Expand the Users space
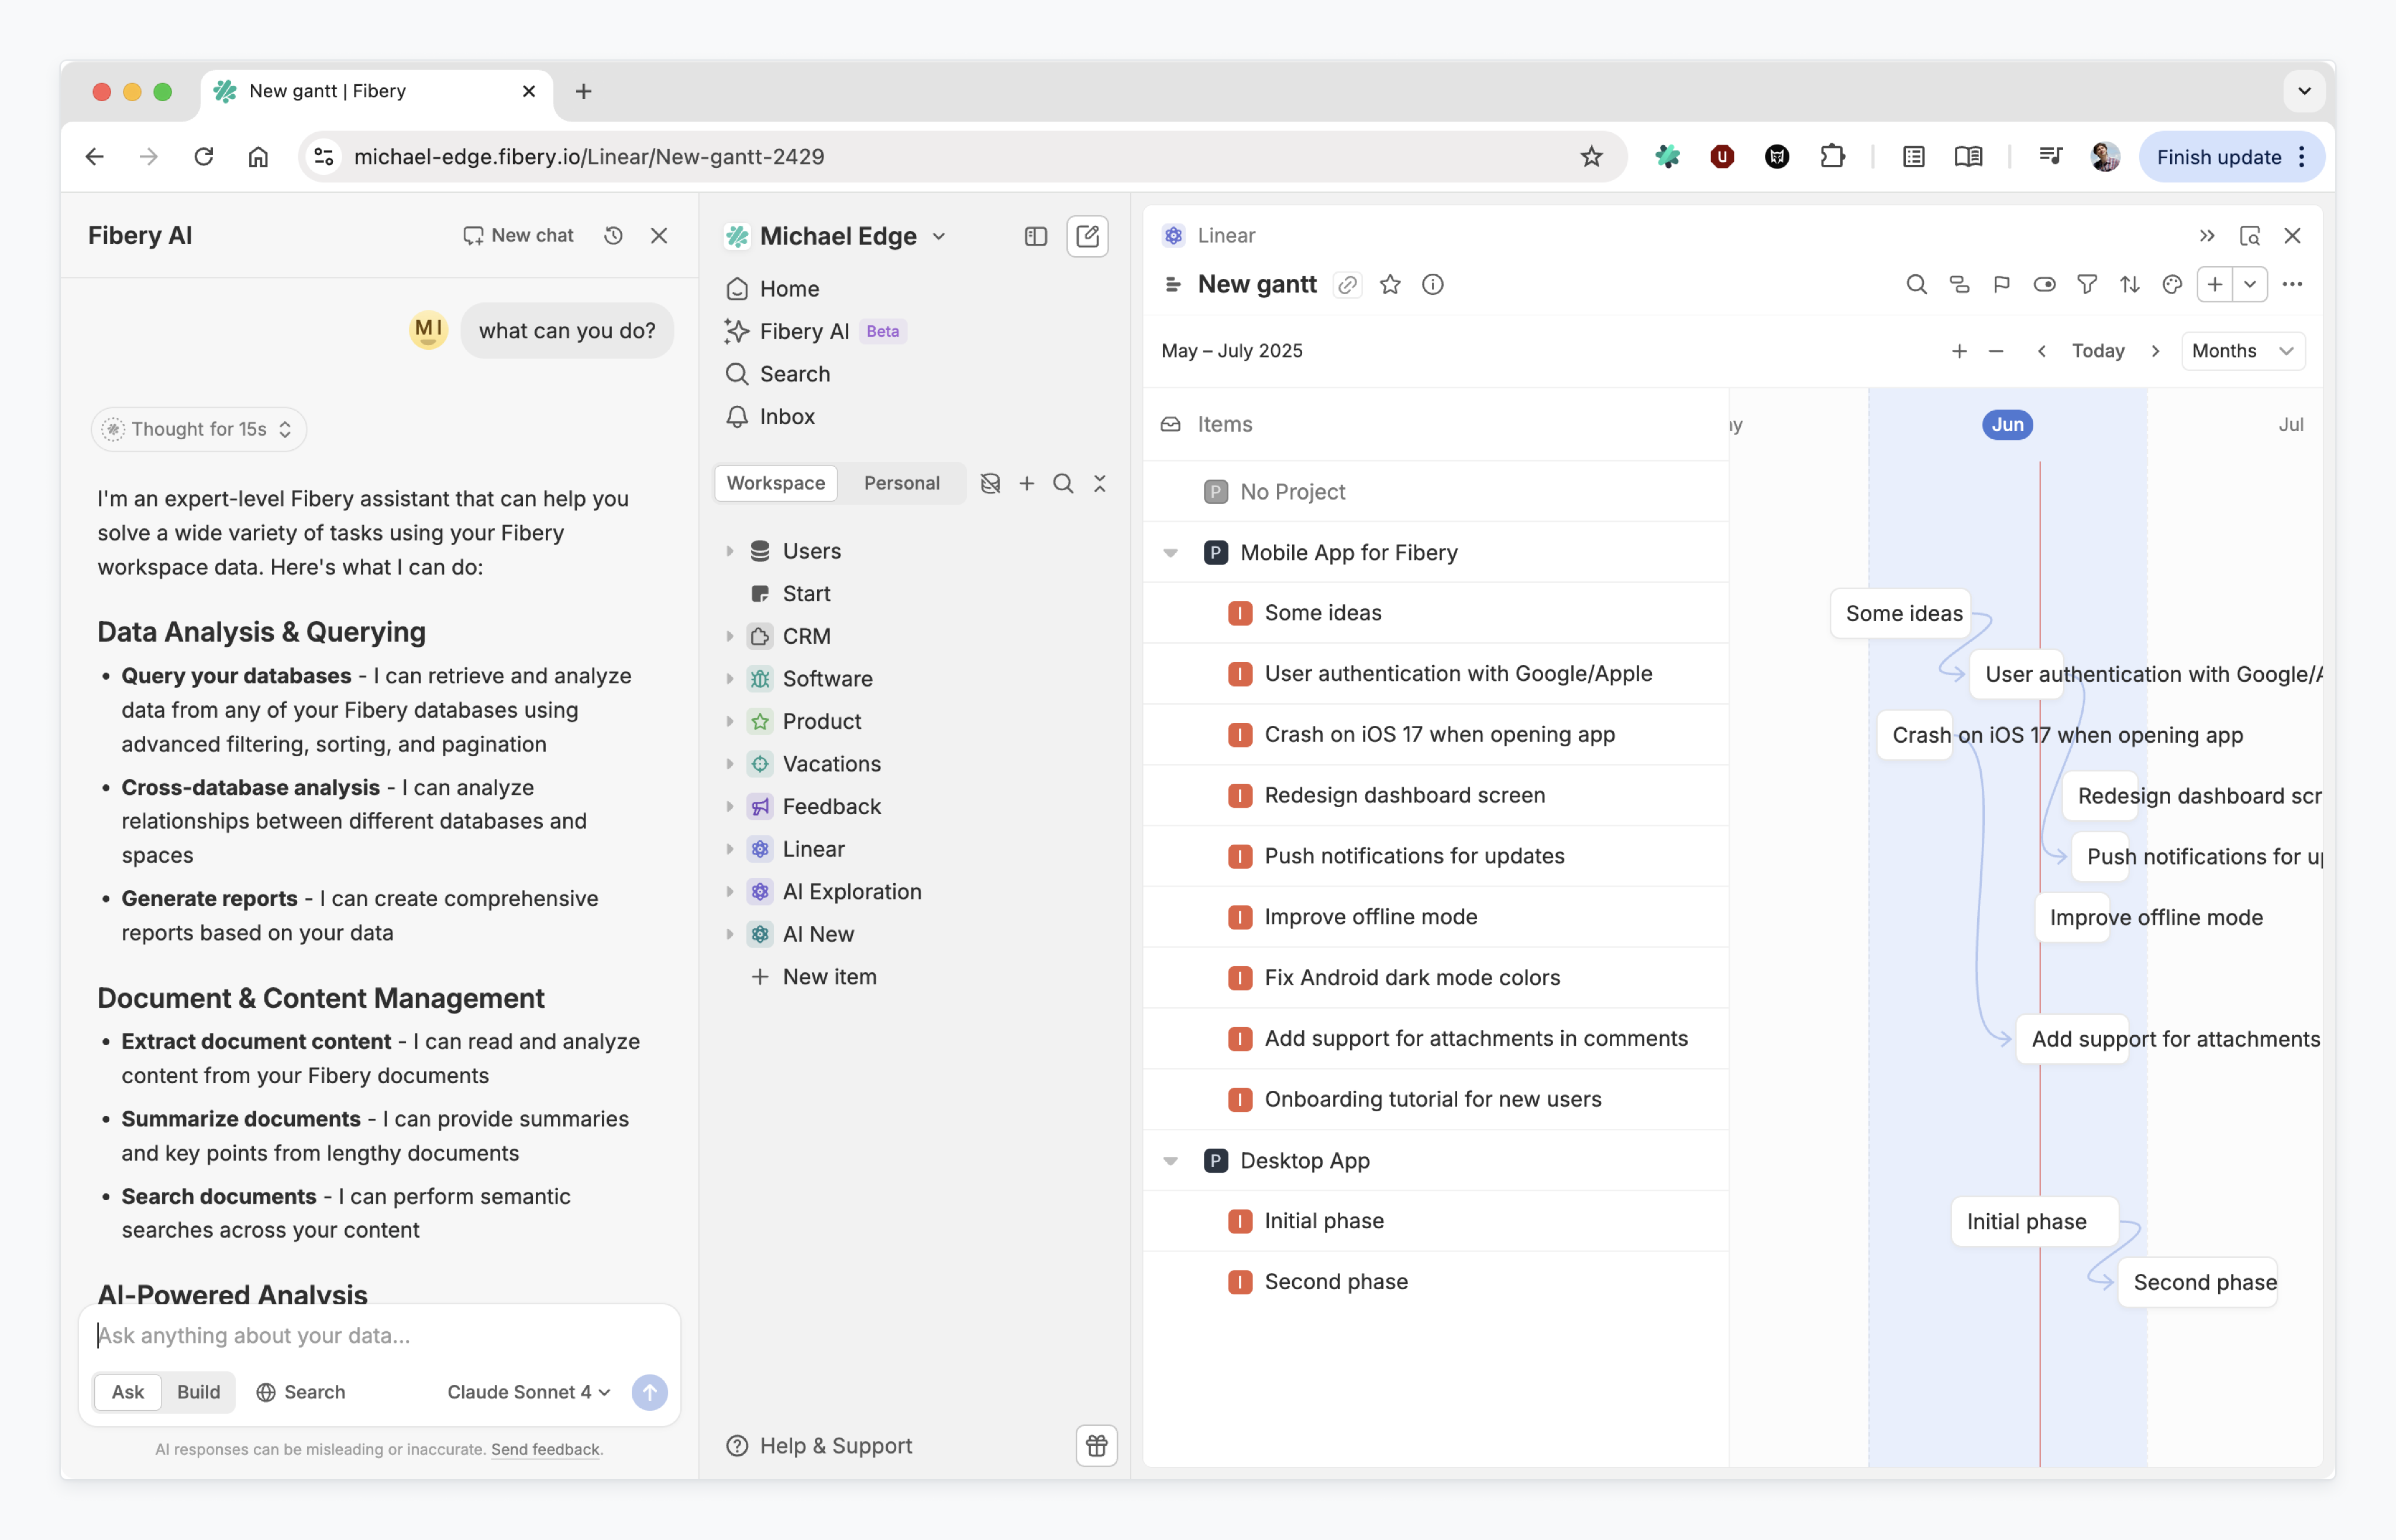 point(730,551)
